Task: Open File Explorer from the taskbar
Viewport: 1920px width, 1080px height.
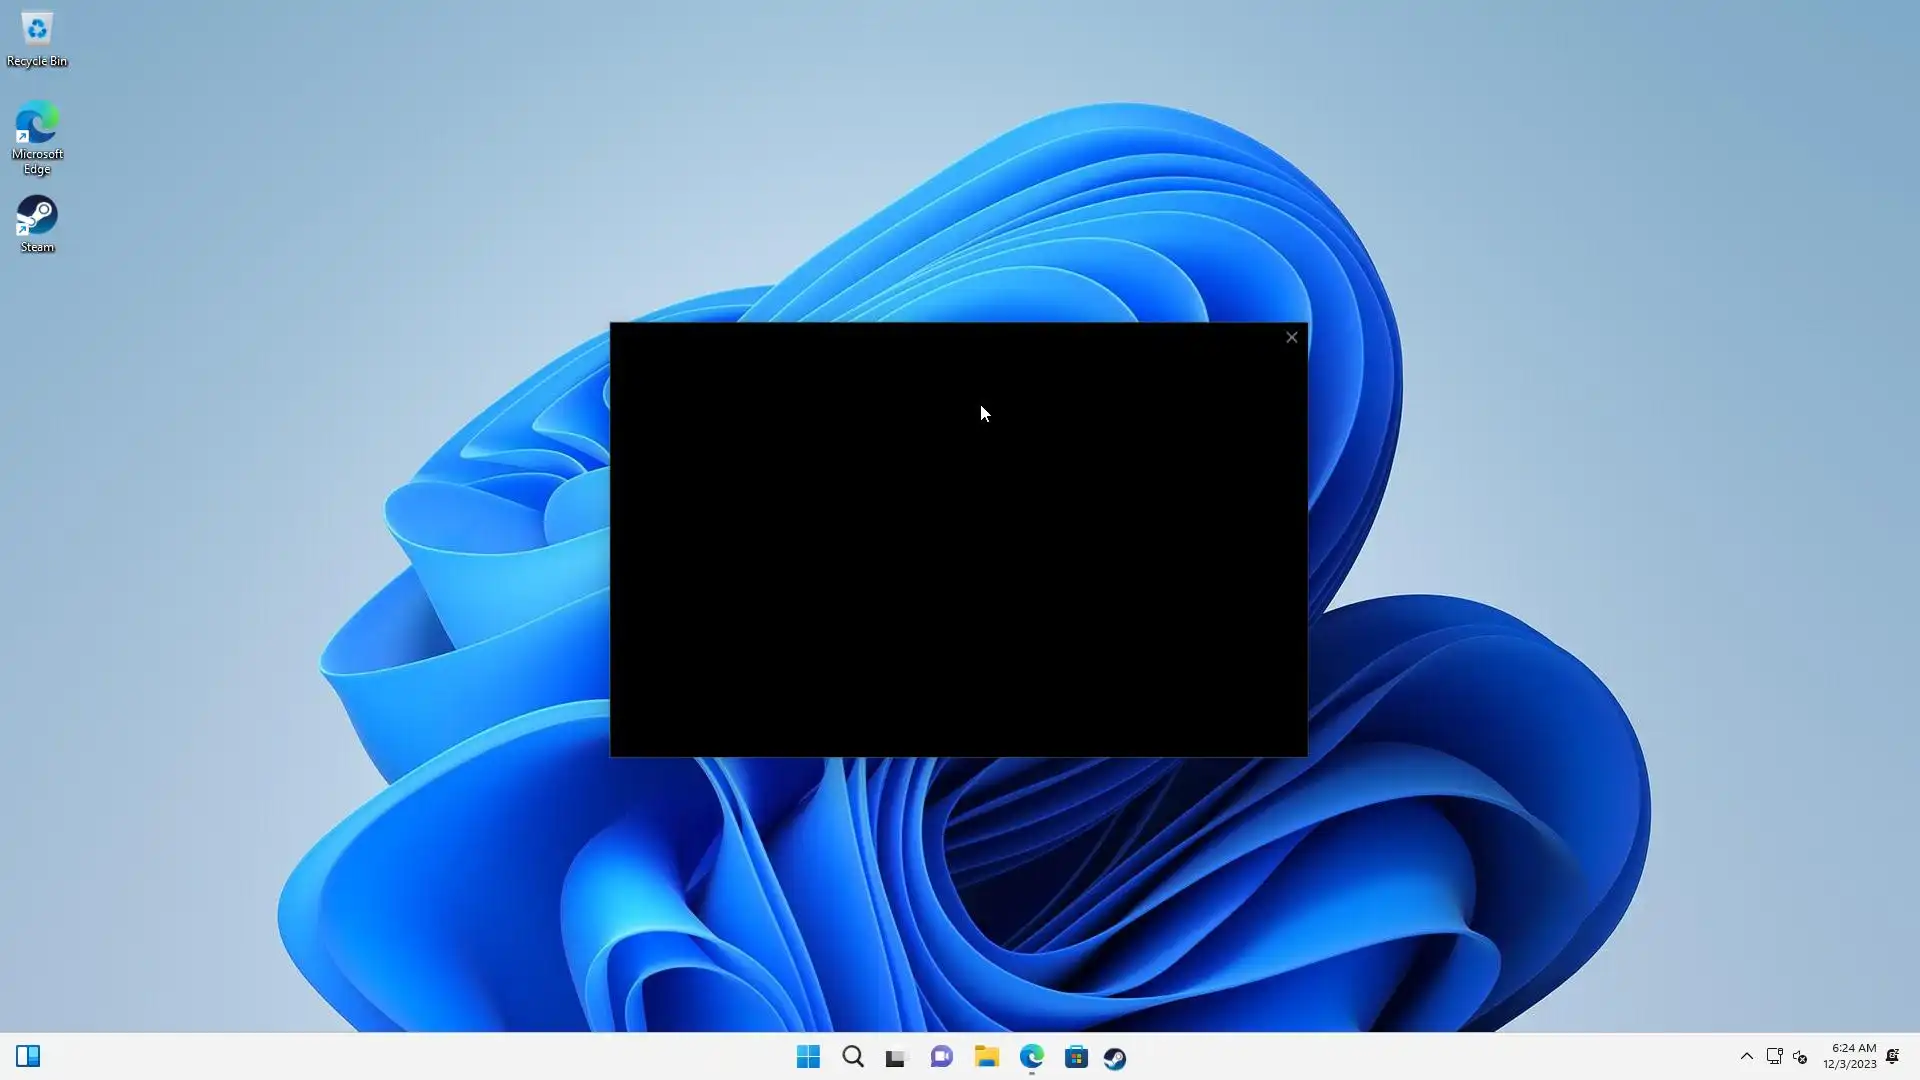Action: point(987,1057)
